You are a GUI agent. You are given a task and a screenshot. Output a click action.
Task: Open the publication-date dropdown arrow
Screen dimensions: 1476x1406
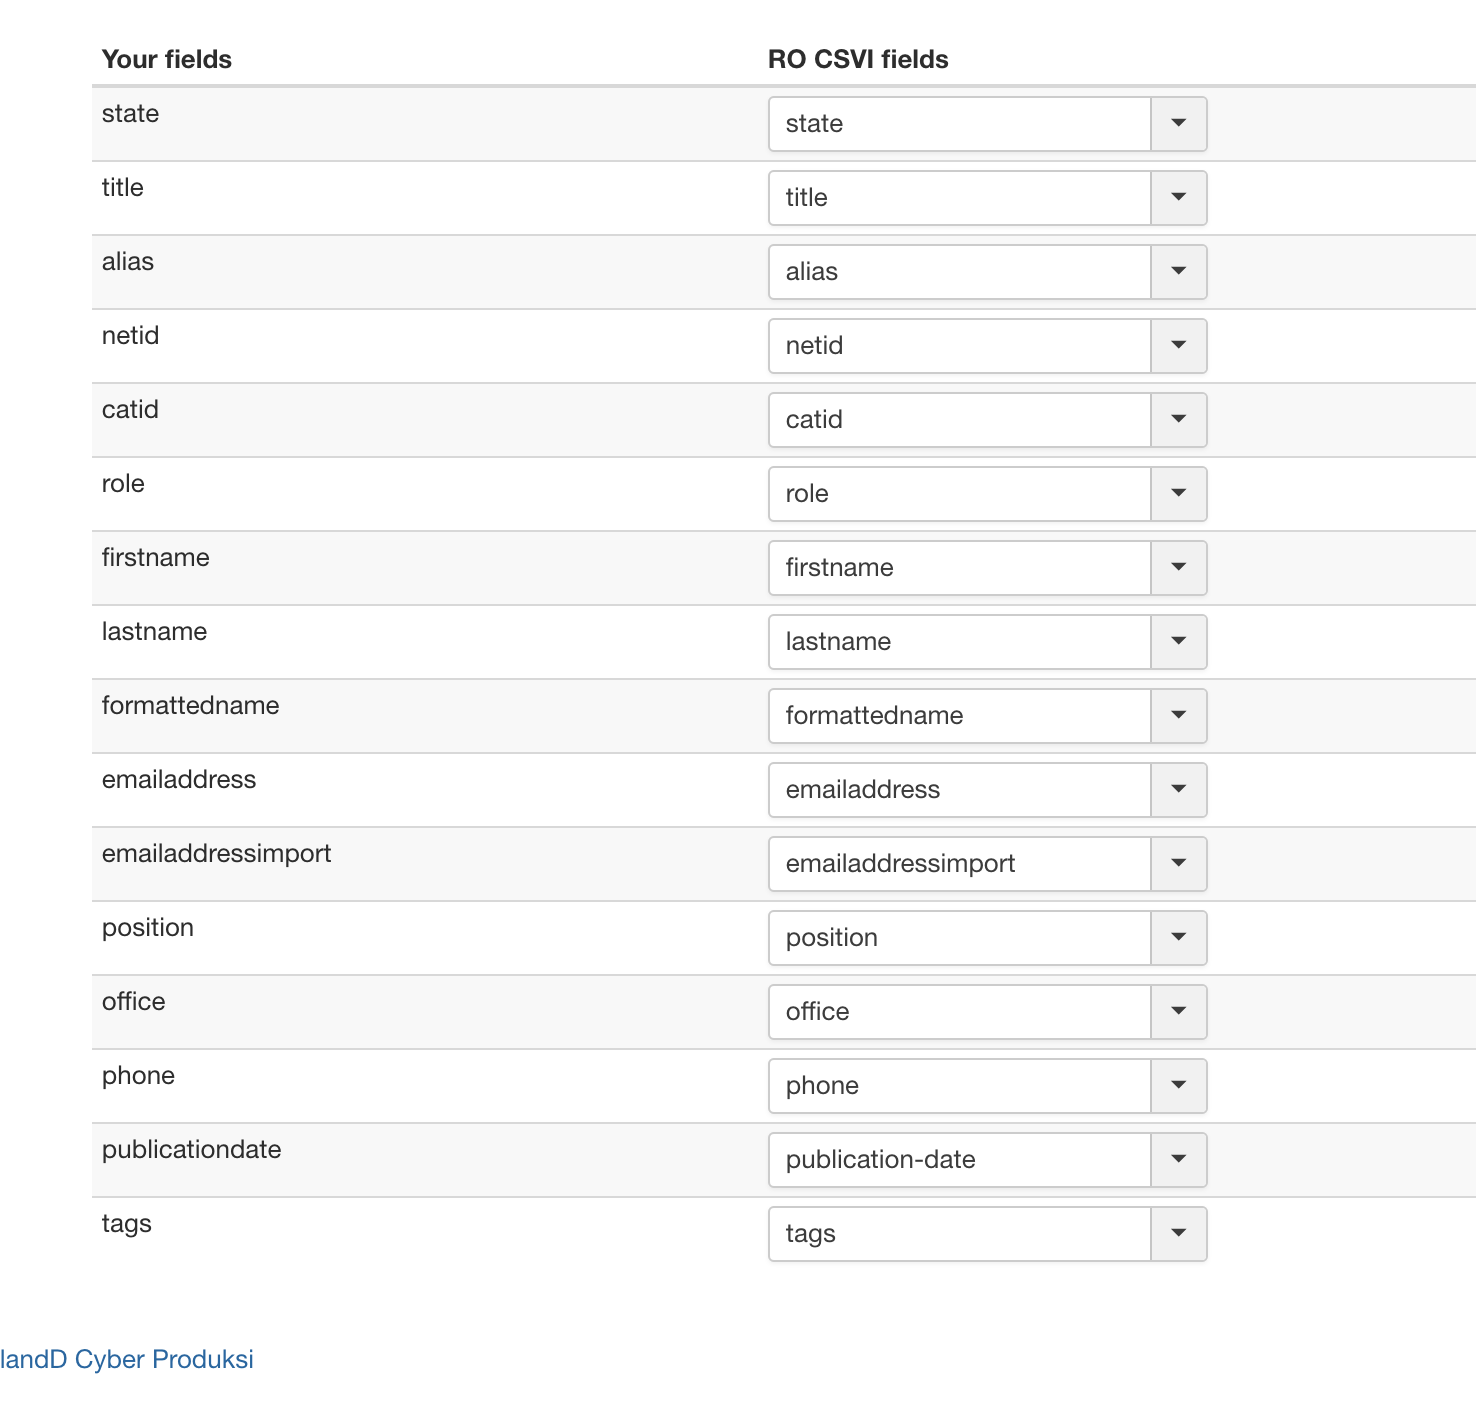1178,1160
